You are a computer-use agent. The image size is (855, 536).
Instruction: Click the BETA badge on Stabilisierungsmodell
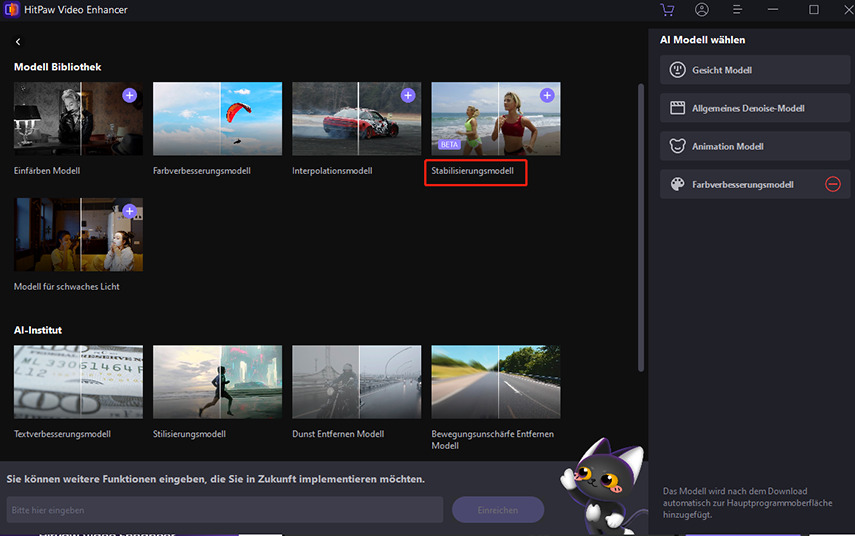(449, 144)
